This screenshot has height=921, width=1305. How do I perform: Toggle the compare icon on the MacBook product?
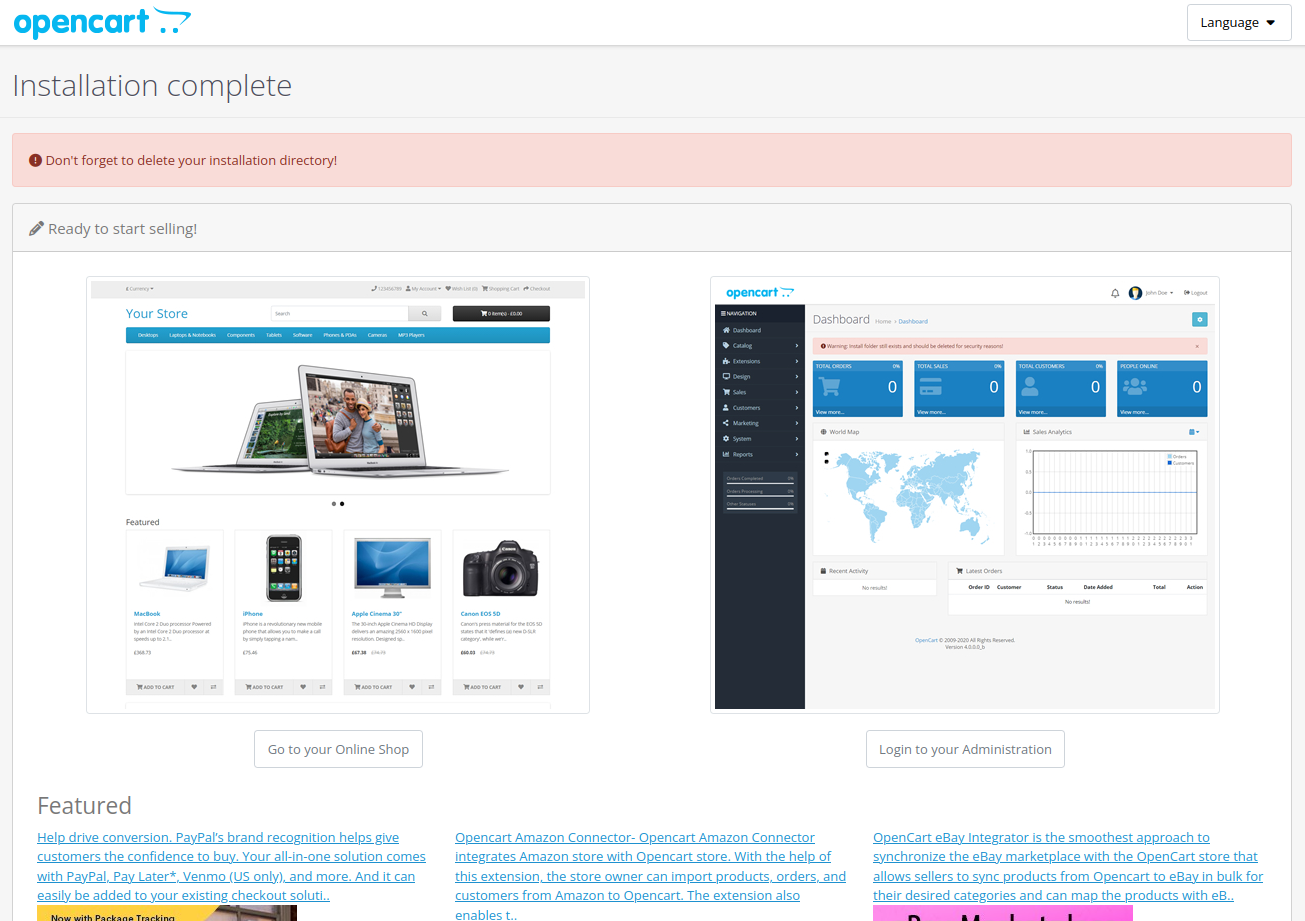pos(215,687)
